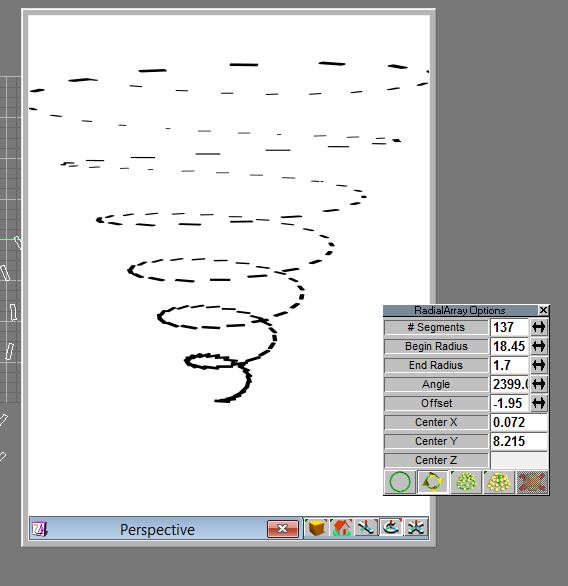Click the Center X value field
The image size is (568, 586).
[519, 422]
